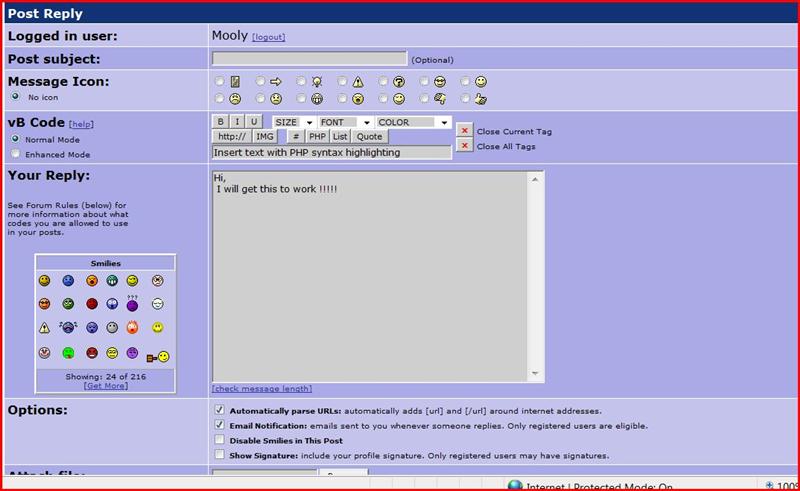800x491 pixels.
Task: Insert the gray face smilie
Action: click(112, 328)
